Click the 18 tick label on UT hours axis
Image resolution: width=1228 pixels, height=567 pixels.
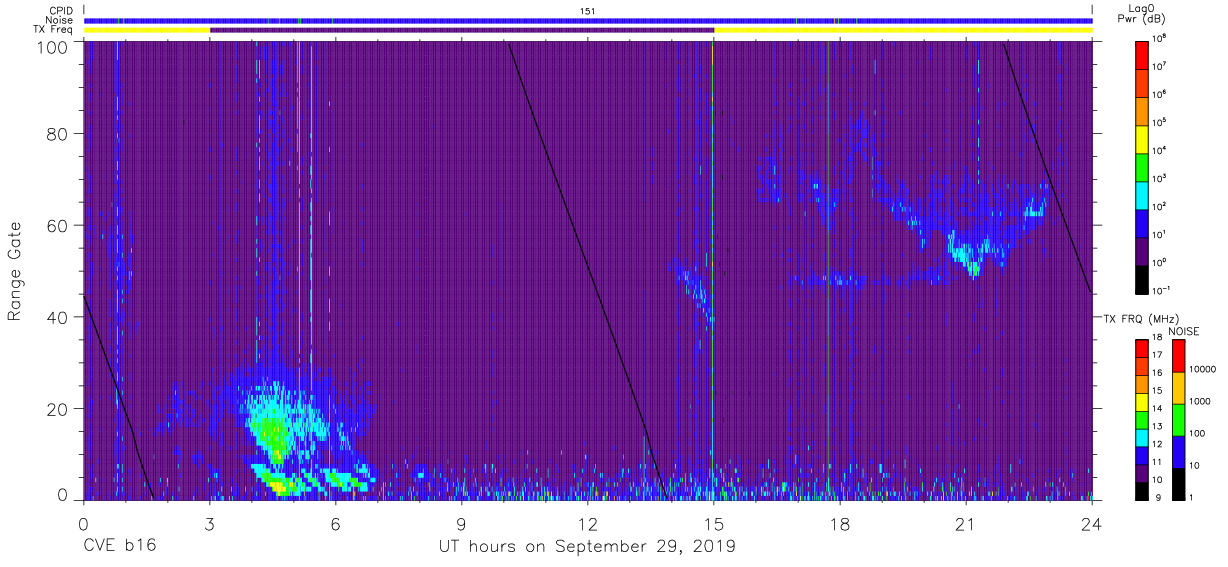click(839, 523)
